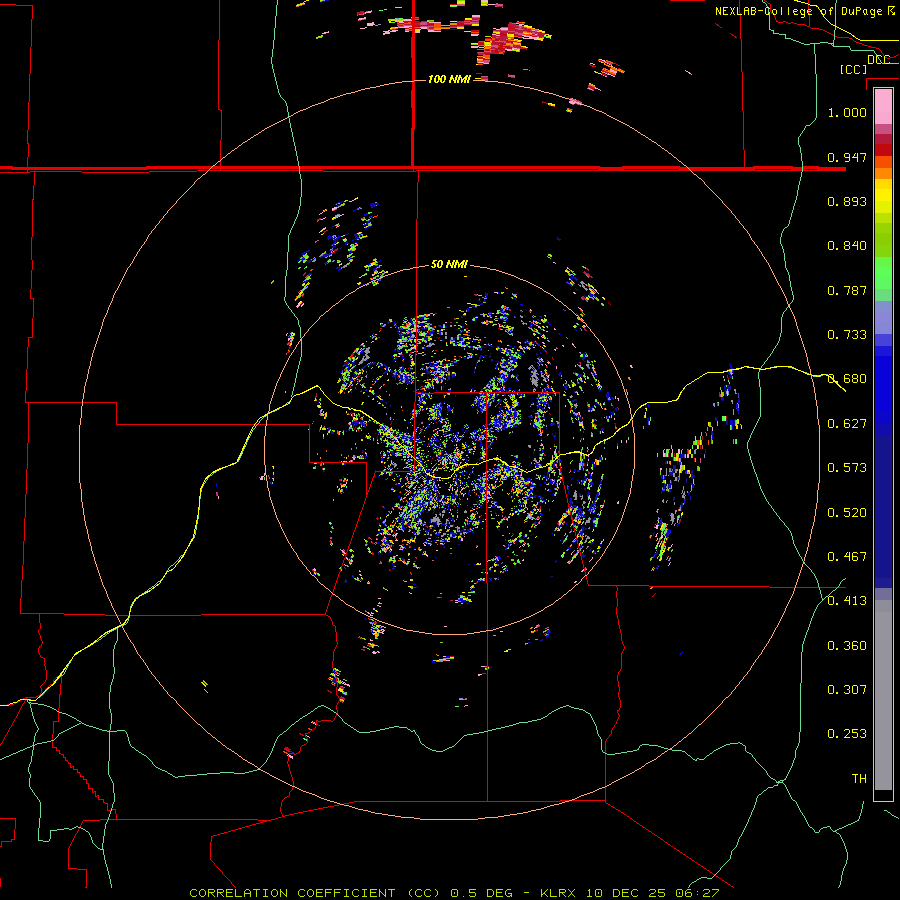Viewport: 900px width, 900px height.
Task: Select the 0.413 scale value
Action: pyautogui.click(x=847, y=601)
